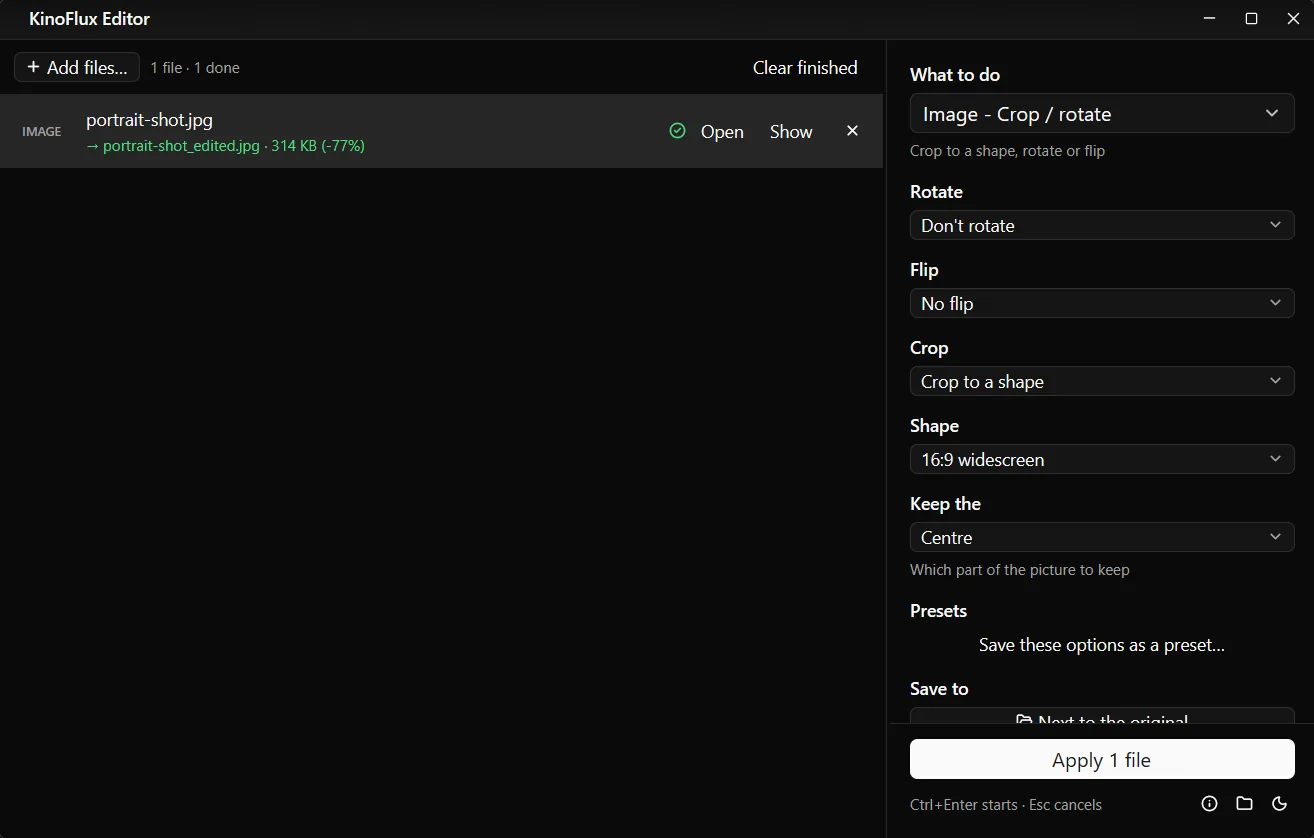Show portrait-shot file in folder
The height and width of the screenshot is (838, 1314).
pos(791,131)
